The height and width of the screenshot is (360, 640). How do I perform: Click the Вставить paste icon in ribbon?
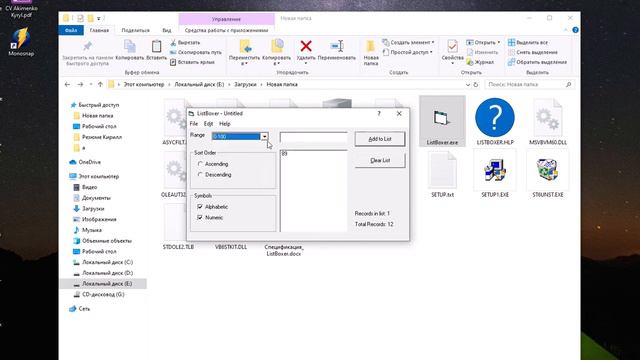[156, 47]
